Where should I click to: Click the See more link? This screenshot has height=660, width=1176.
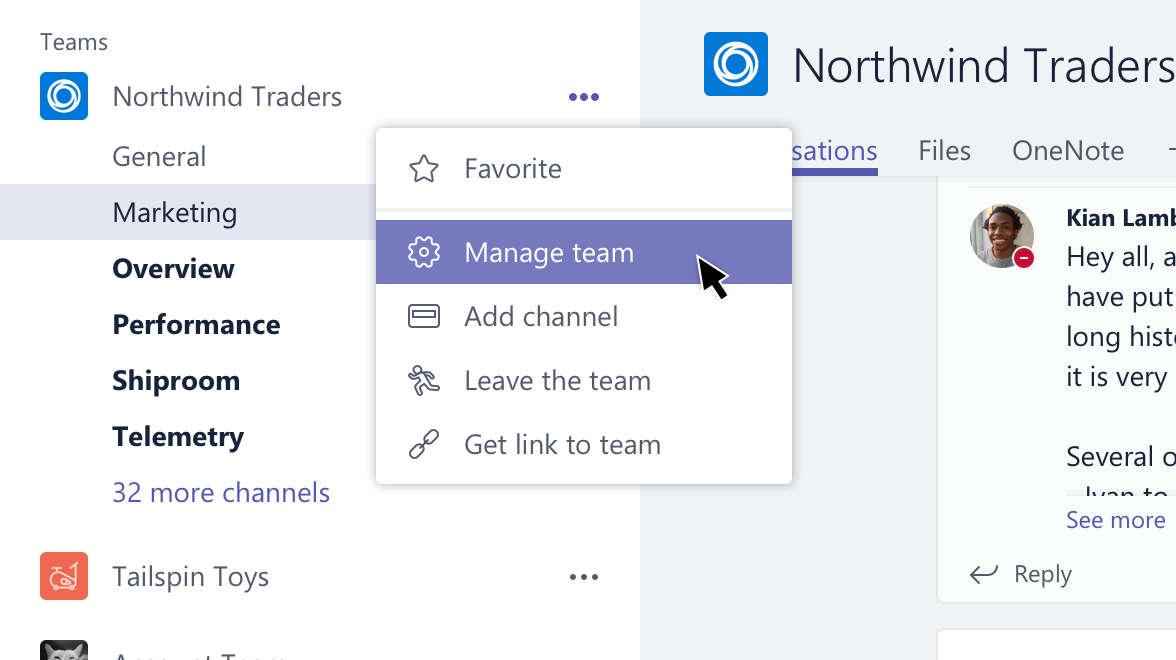(1114, 519)
